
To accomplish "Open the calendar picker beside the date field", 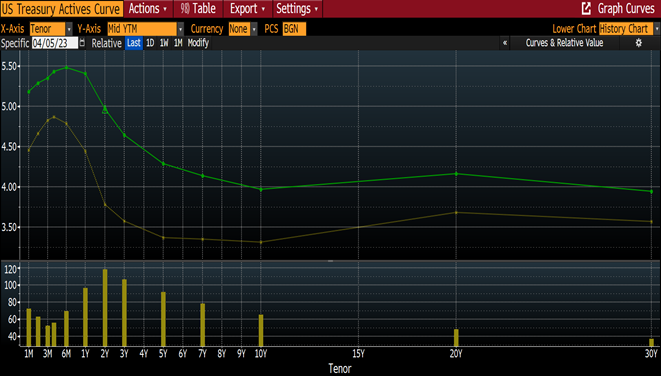I will (x=82, y=43).
